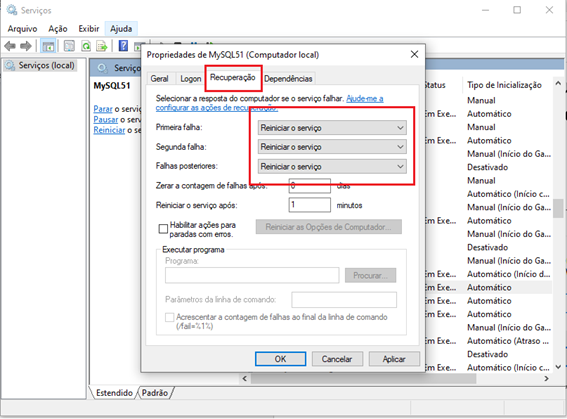The height and width of the screenshot is (419, 567).
Task: Click the Serviços gear icon in title bar
Action: pos(12,10)
